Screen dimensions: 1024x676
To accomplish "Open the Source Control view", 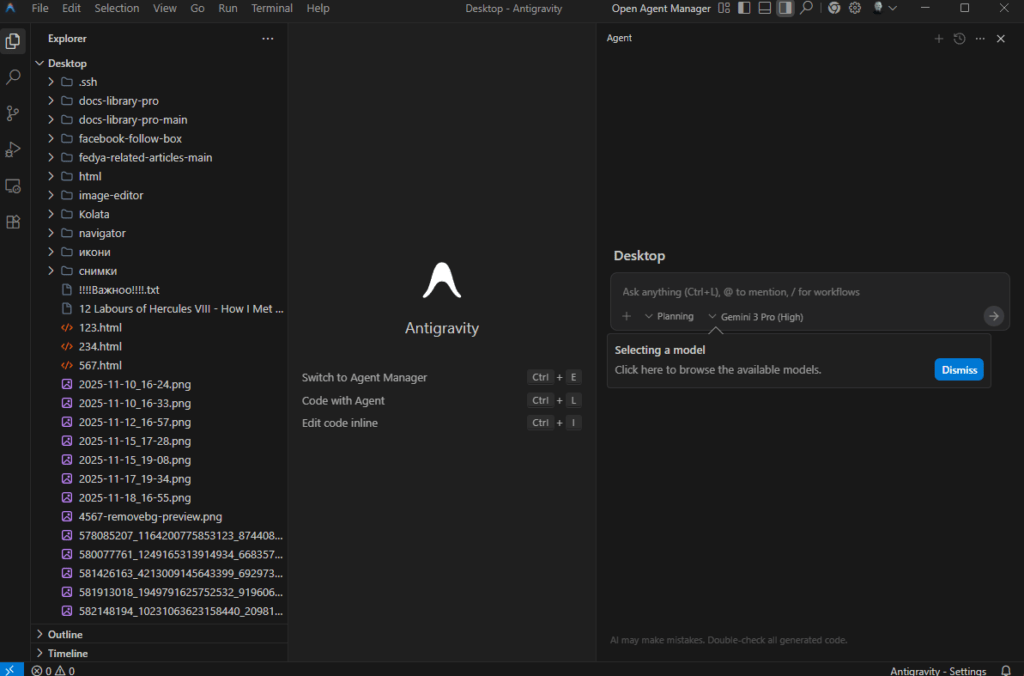I will (x=13, y=113).
